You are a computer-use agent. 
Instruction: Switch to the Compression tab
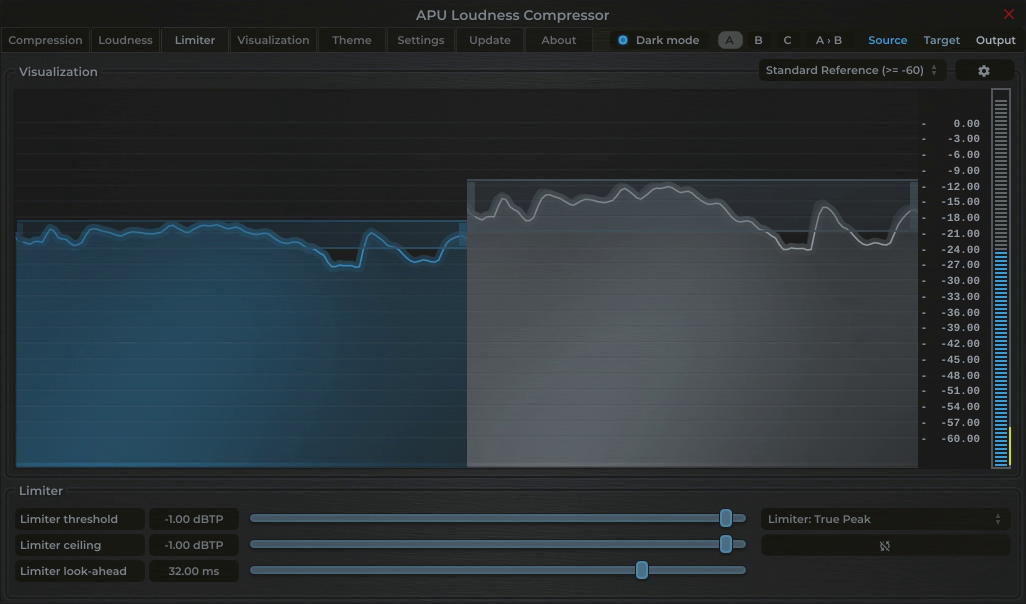click(x=45, y=40)
